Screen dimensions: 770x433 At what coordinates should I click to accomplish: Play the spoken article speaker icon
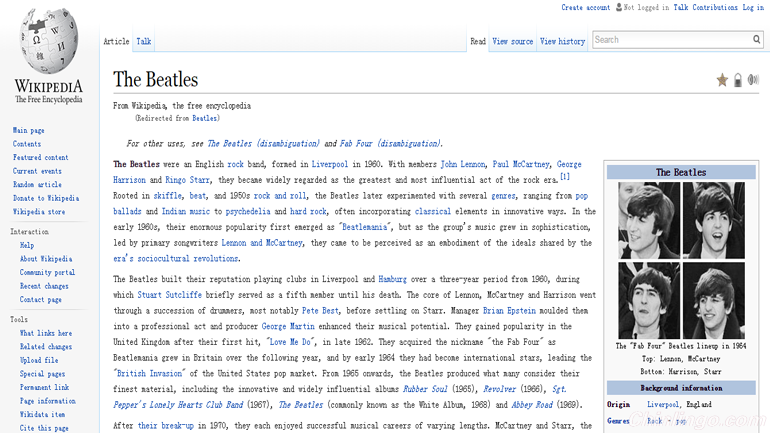753,80
